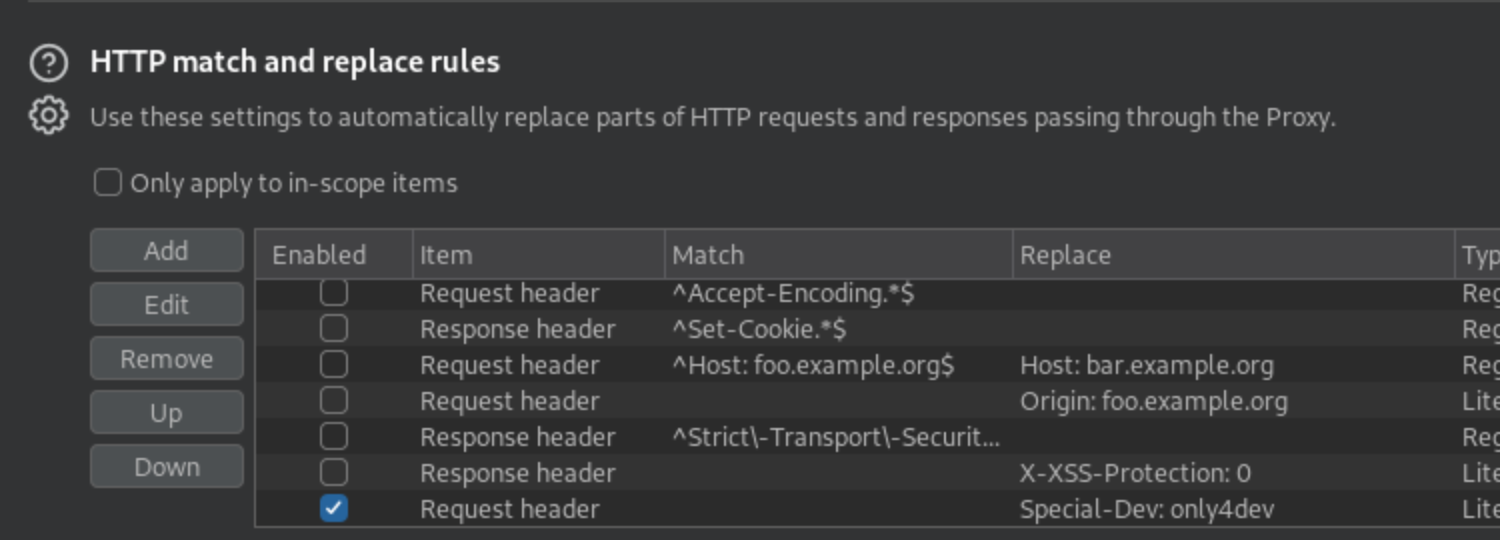The height and width of the screenshot is (540, 1500).
Task: Enable the X-XSS-Protection rule checkbox
Action: [334, 473]
